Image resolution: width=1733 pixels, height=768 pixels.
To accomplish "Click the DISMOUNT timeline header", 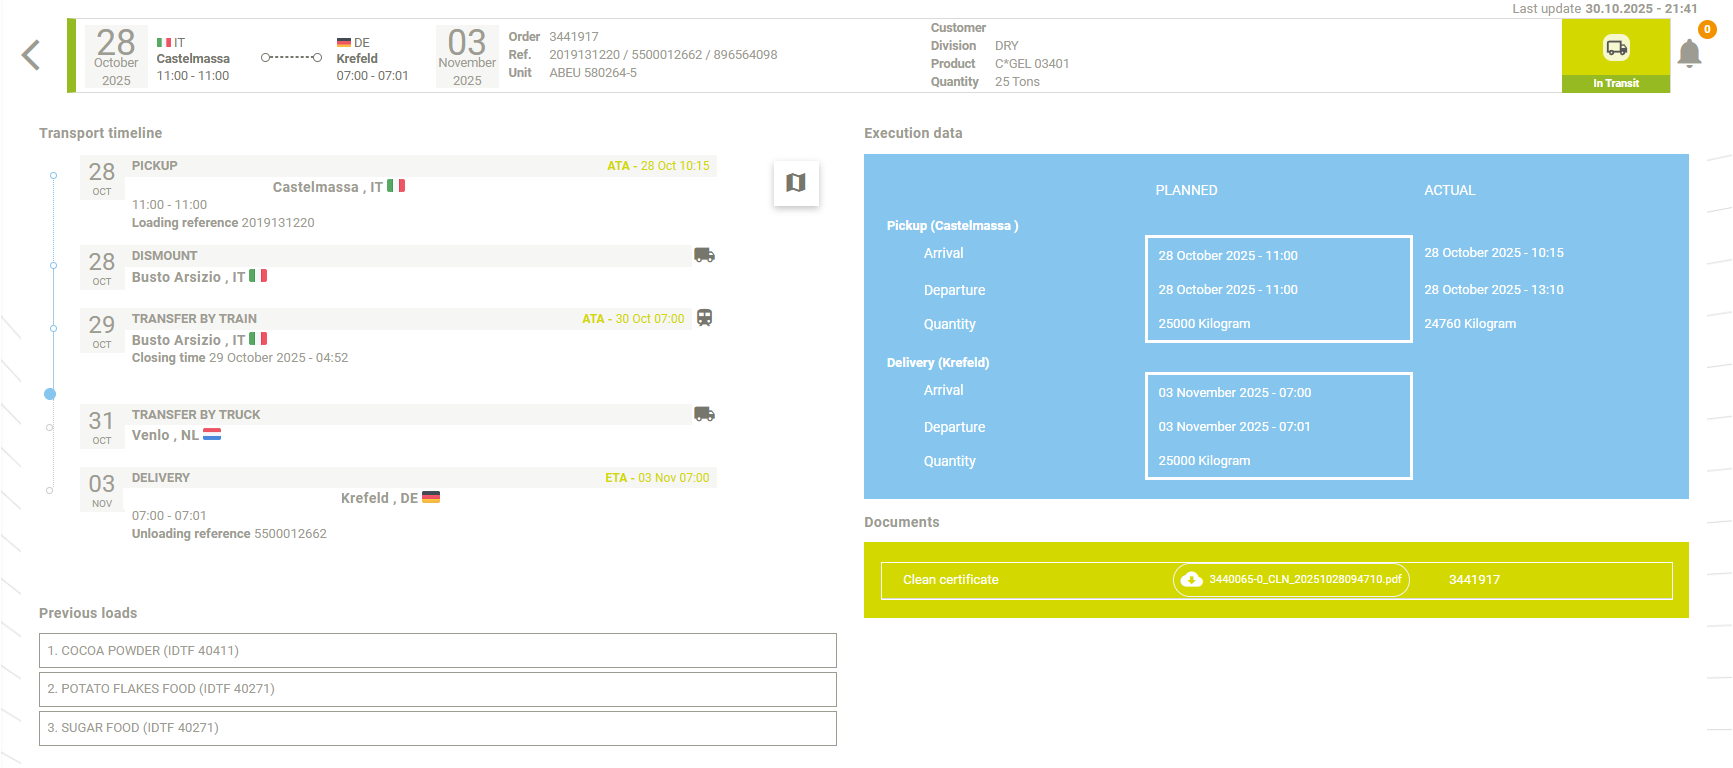I will pyautogui.click(x=164, y=256).
